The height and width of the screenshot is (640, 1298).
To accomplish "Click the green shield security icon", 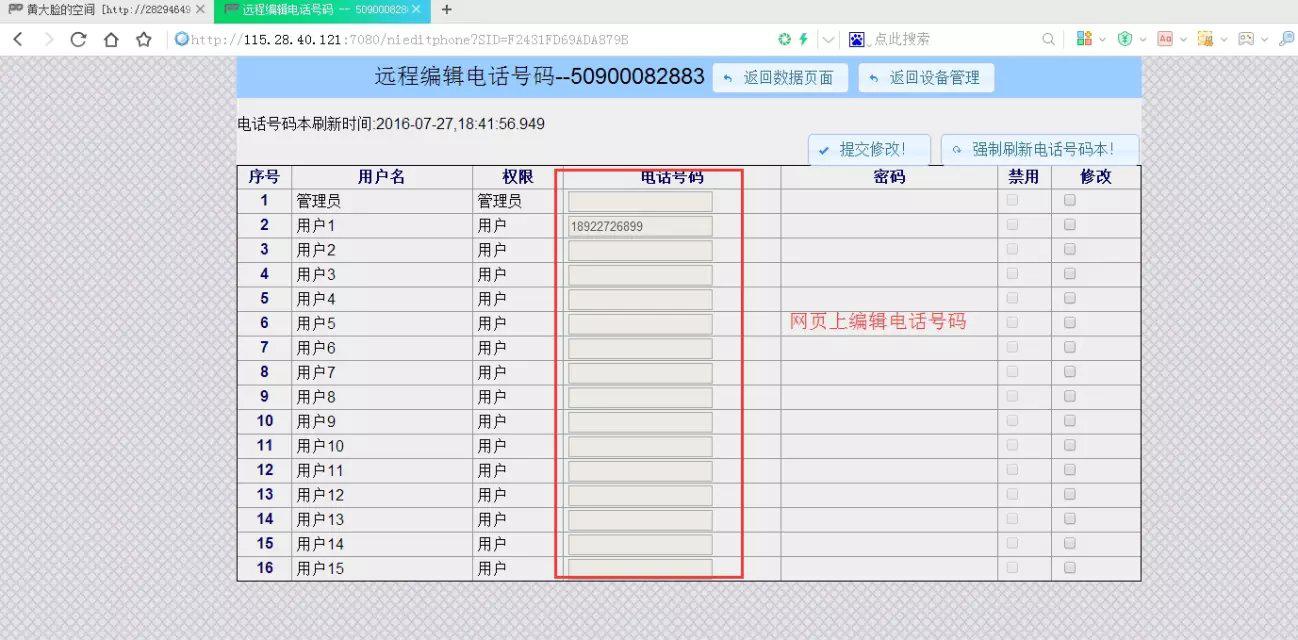I will click(x=1125, y=39).
